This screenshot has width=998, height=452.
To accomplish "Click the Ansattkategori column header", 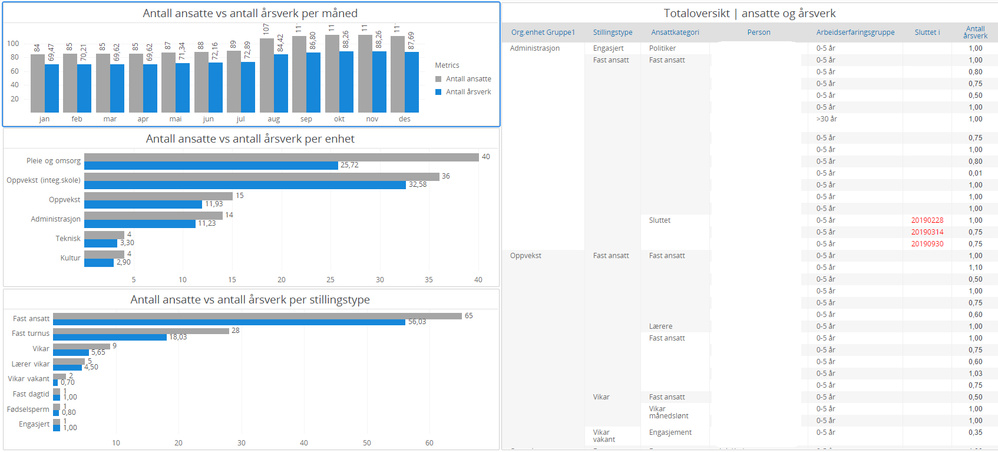I will click(671, 32).
